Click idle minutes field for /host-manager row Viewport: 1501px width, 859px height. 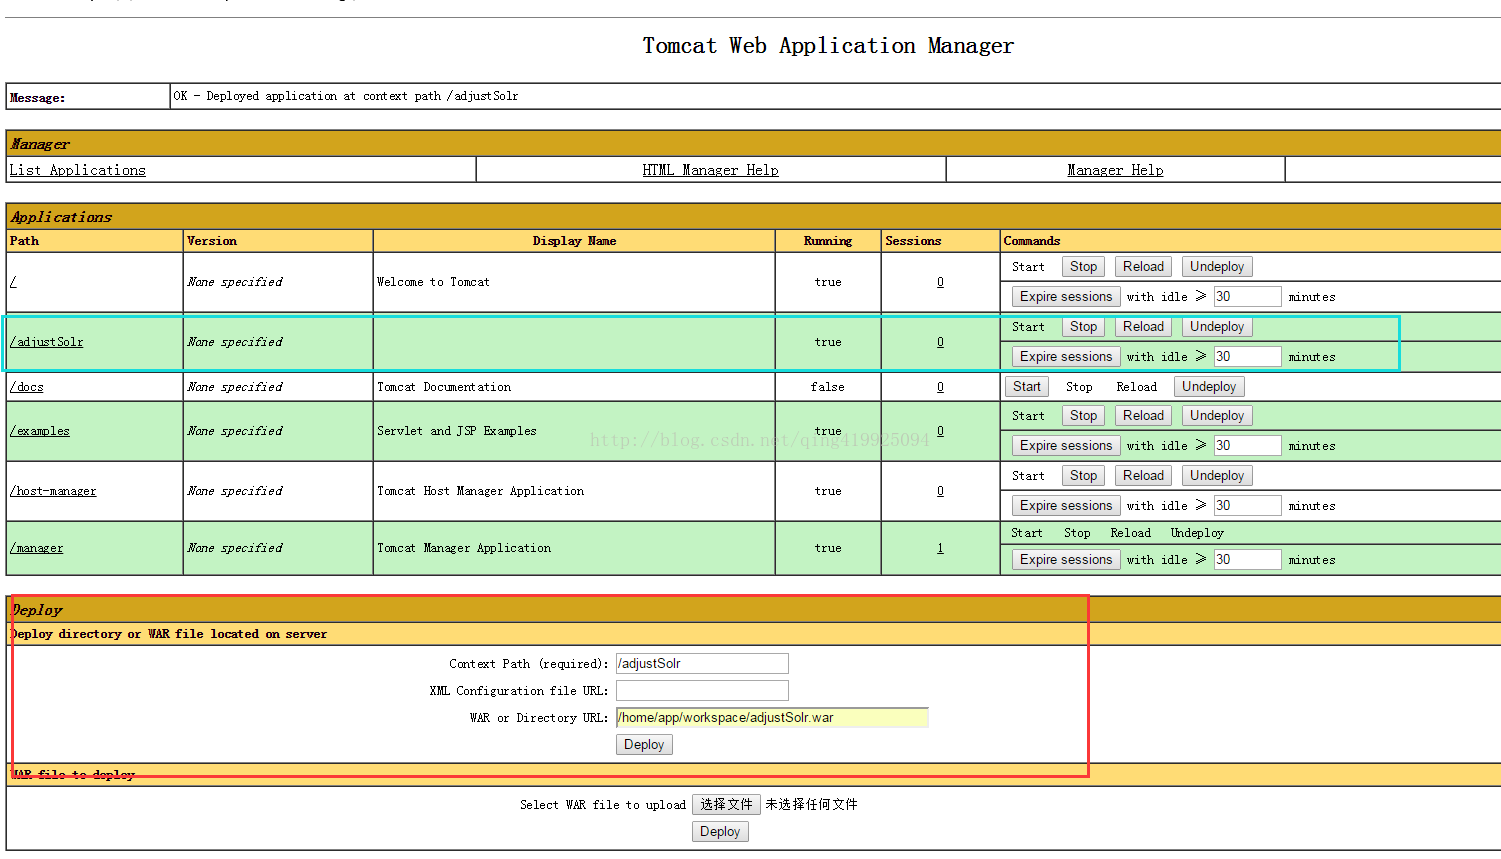coord(1247,506)
